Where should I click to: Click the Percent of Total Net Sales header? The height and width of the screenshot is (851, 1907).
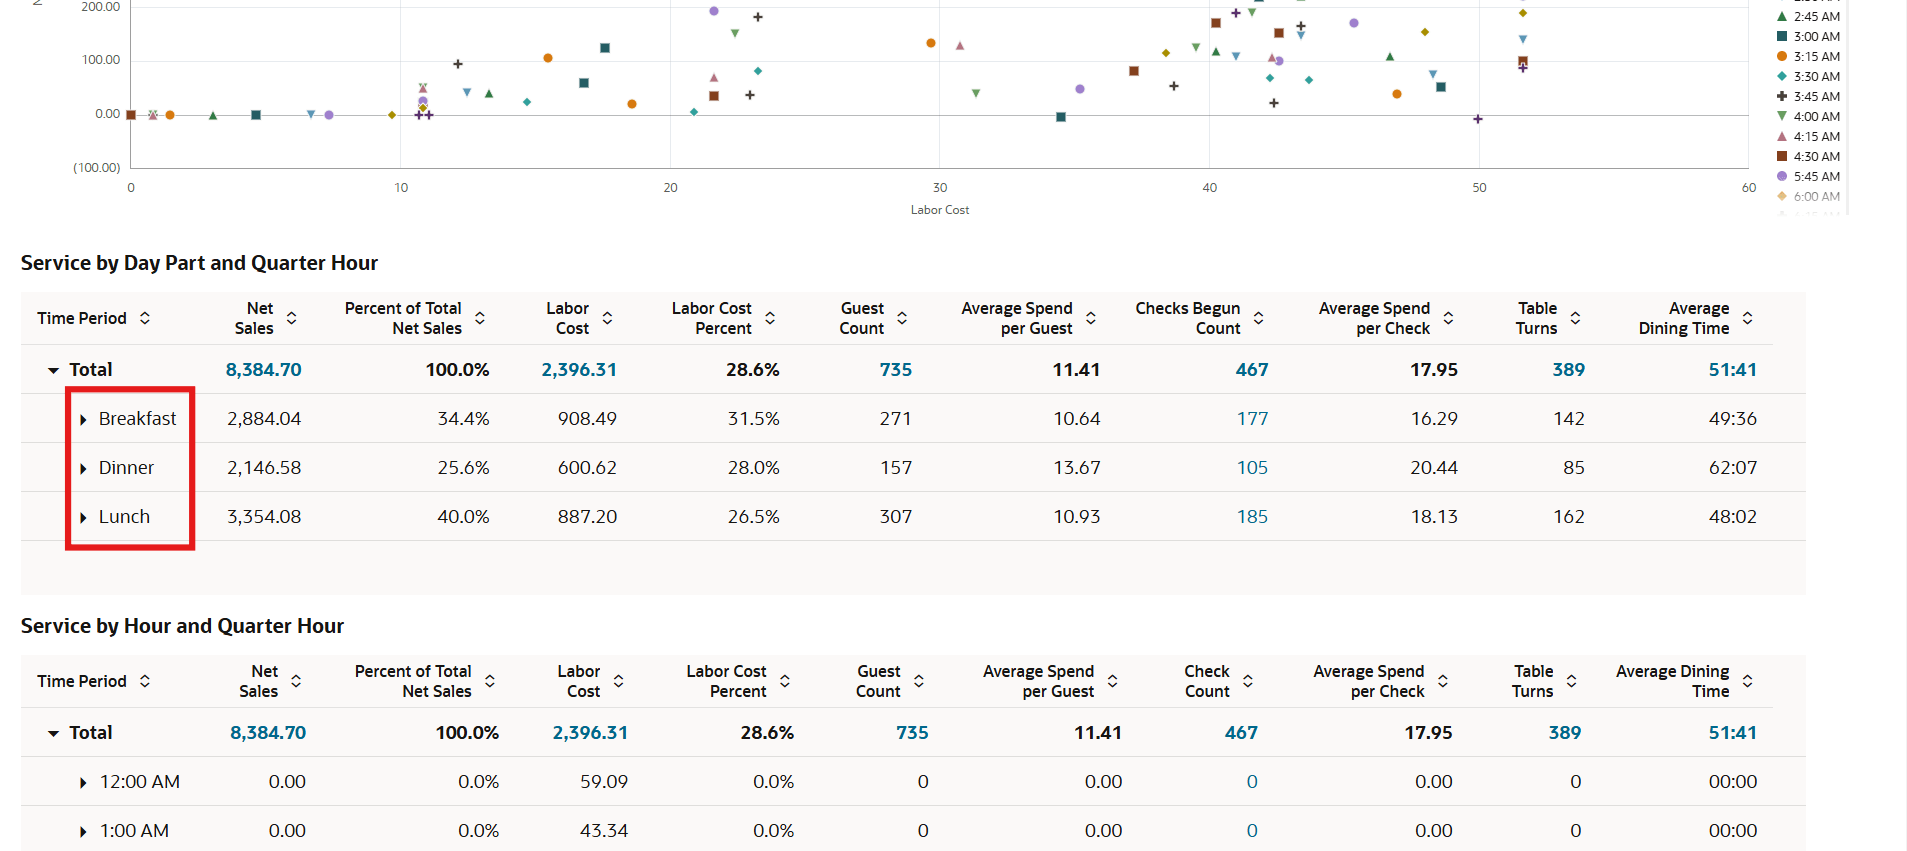tap(403, 318)
